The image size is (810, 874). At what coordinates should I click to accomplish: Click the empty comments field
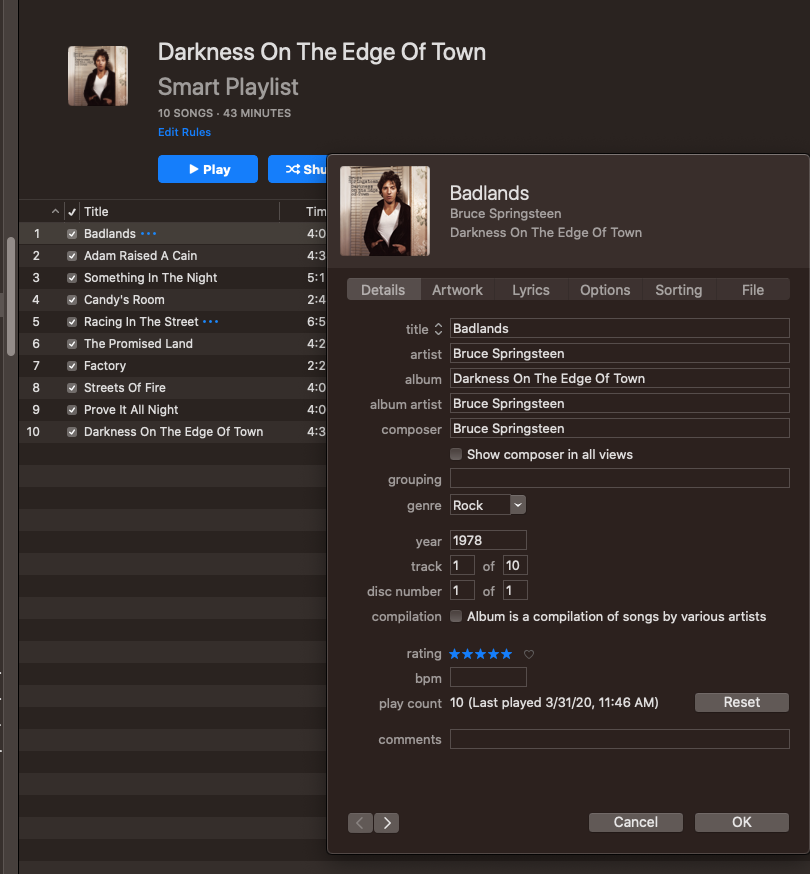[619, 739]
